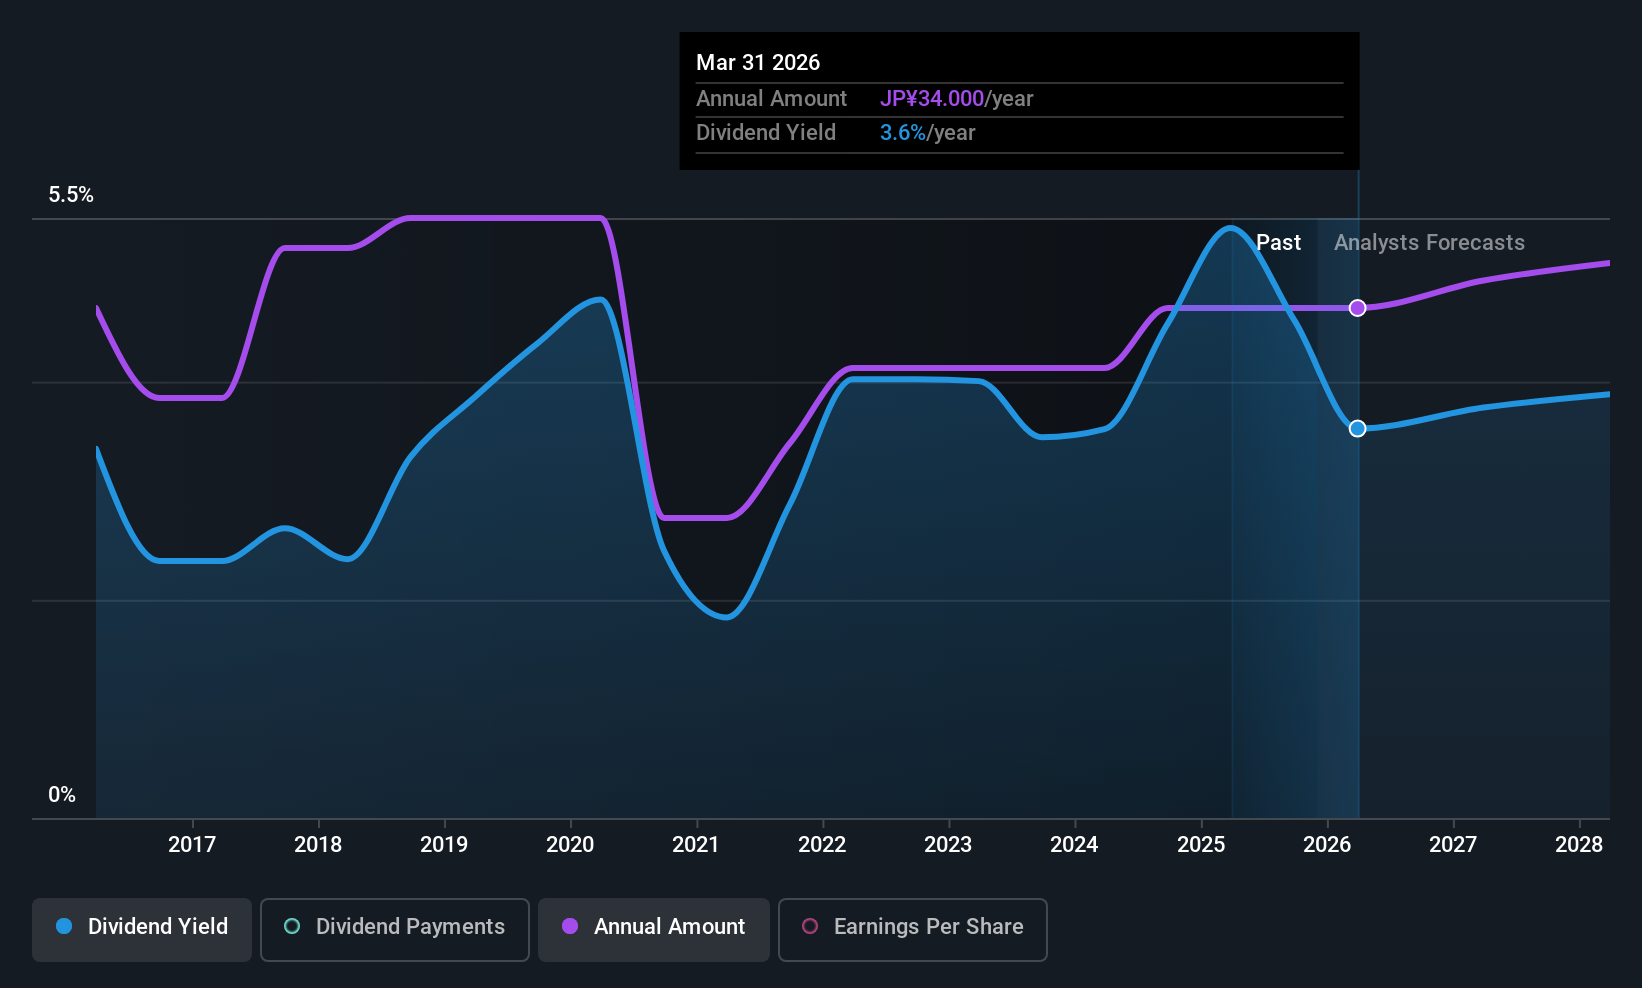
Task: Click the Dividend Yield tooltip row label
Action: pos(766,133)
